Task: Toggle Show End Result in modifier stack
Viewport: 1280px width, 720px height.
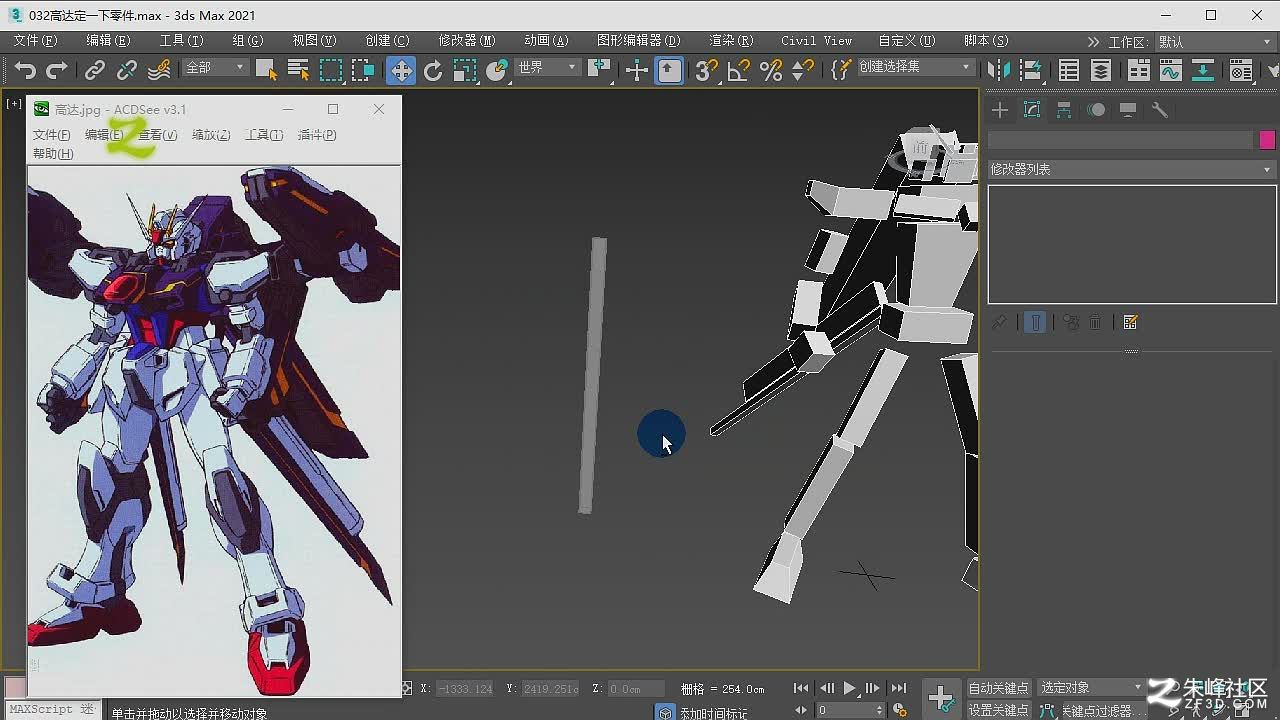Action: pyautogui.click(x=1035, y=322)
